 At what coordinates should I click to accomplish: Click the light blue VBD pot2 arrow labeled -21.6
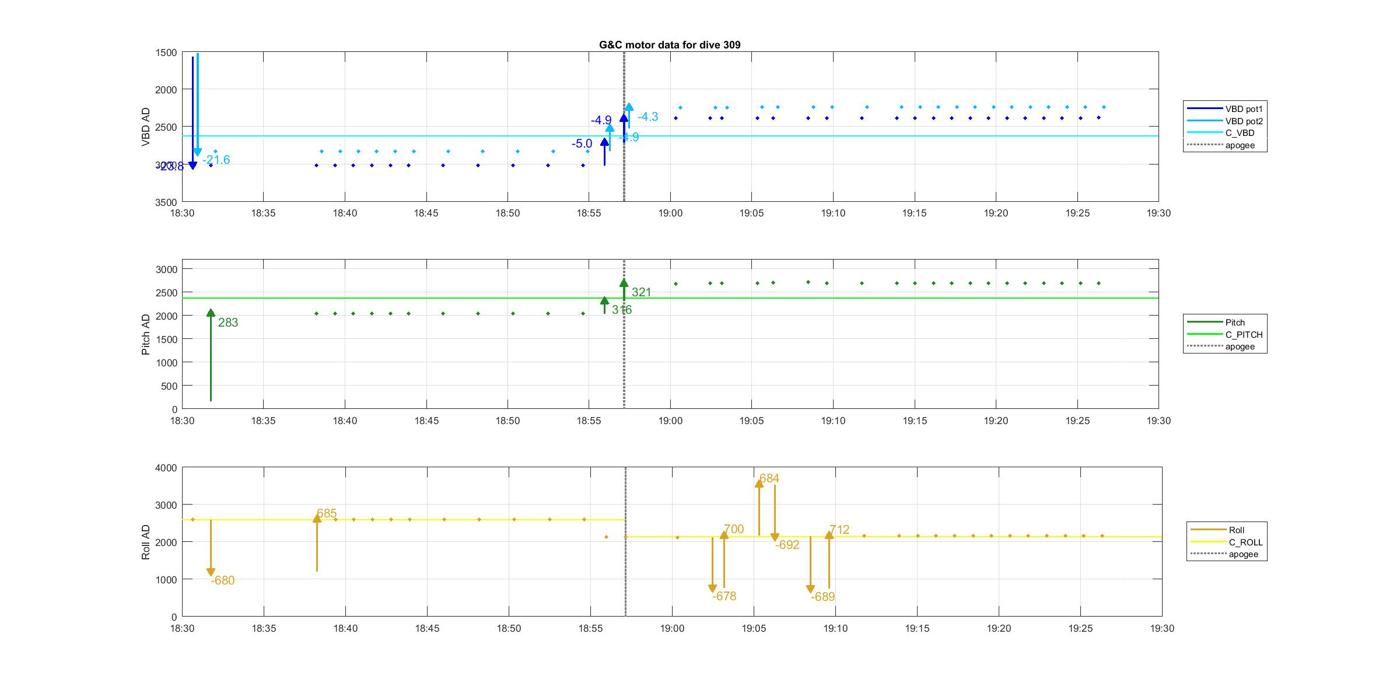click(x=198, y=105)
